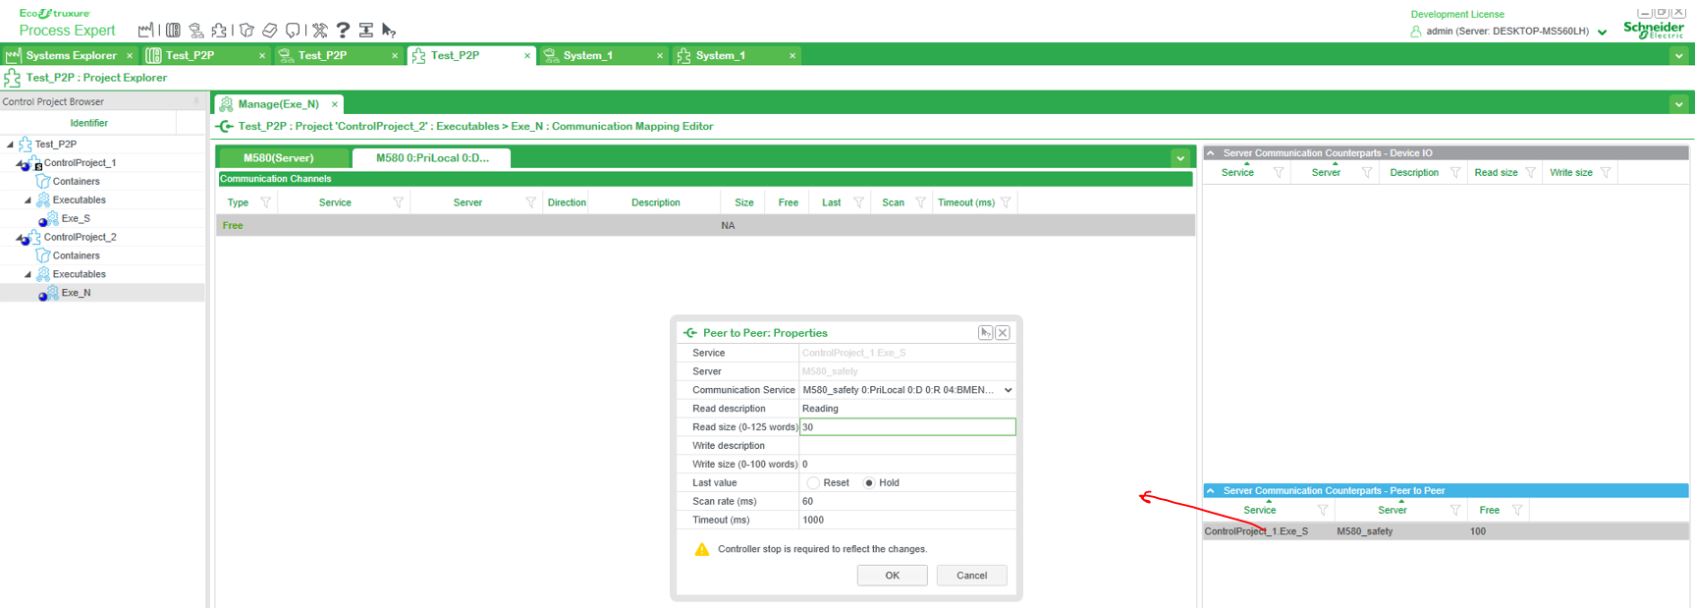Click the Timeout (ms) value field
This screenshot has width=1703, height=609.
point(907,520)
